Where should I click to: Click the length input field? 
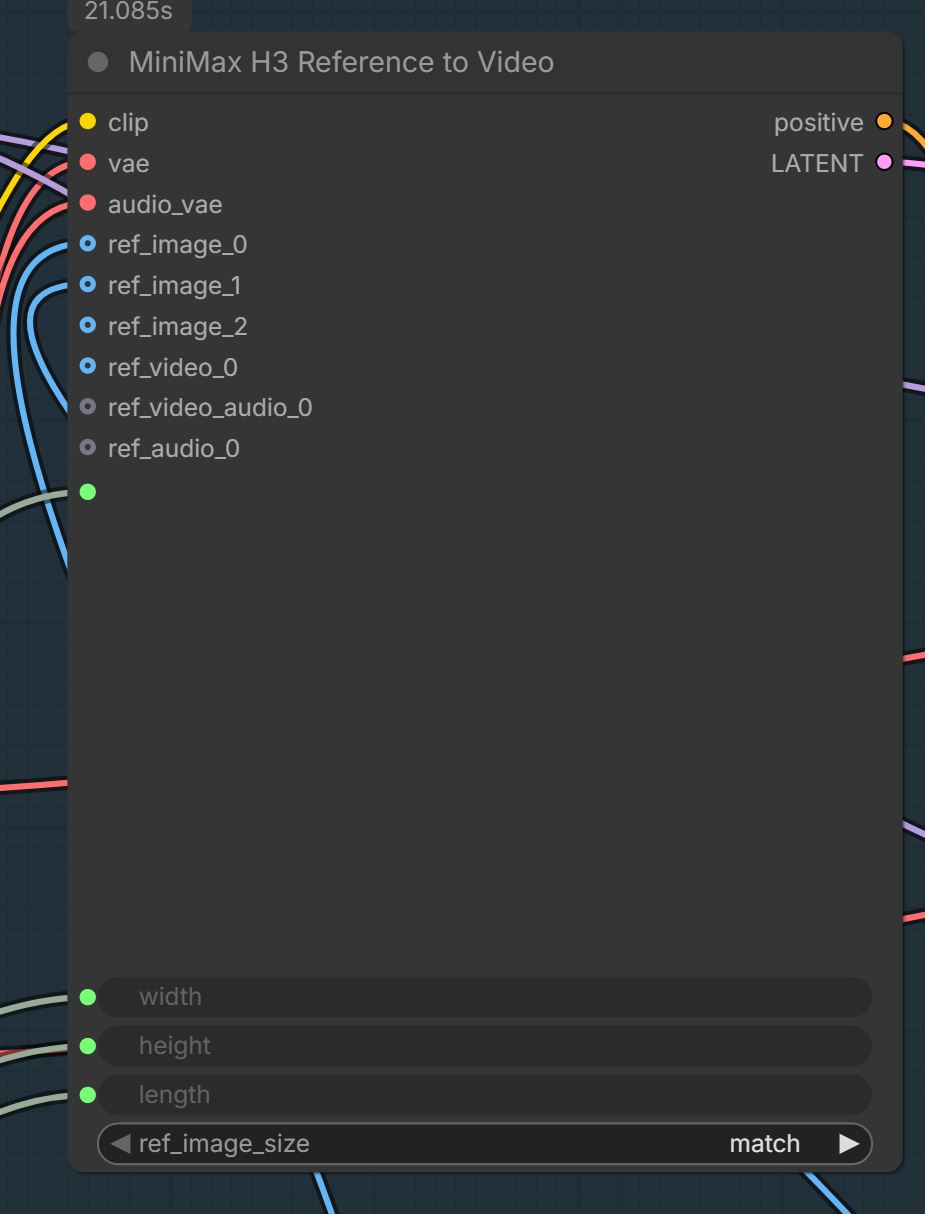pyautogui.click(x=485, y=1095)
